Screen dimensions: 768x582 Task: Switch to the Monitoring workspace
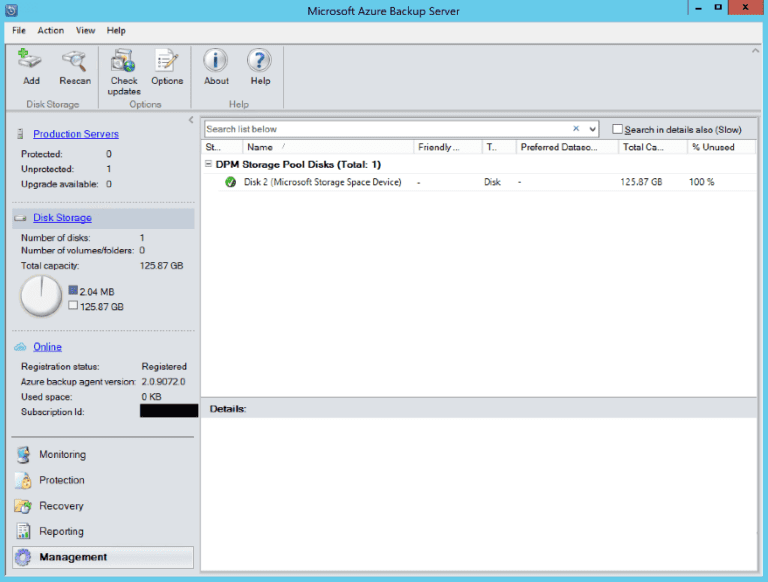62,455
